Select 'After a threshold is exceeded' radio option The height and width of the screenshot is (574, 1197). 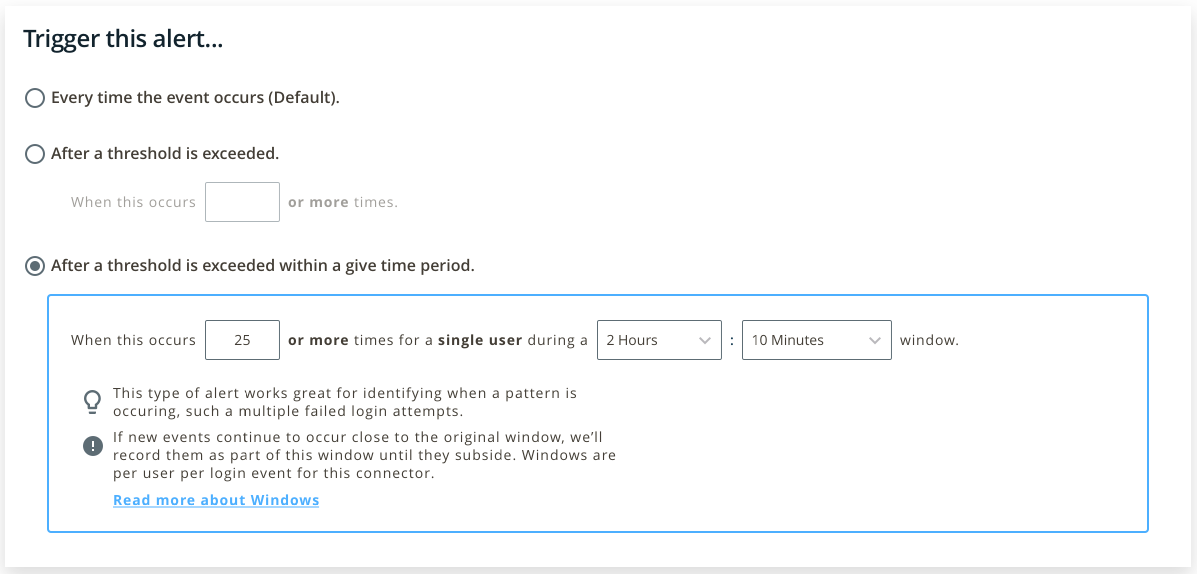click(35, 154)
